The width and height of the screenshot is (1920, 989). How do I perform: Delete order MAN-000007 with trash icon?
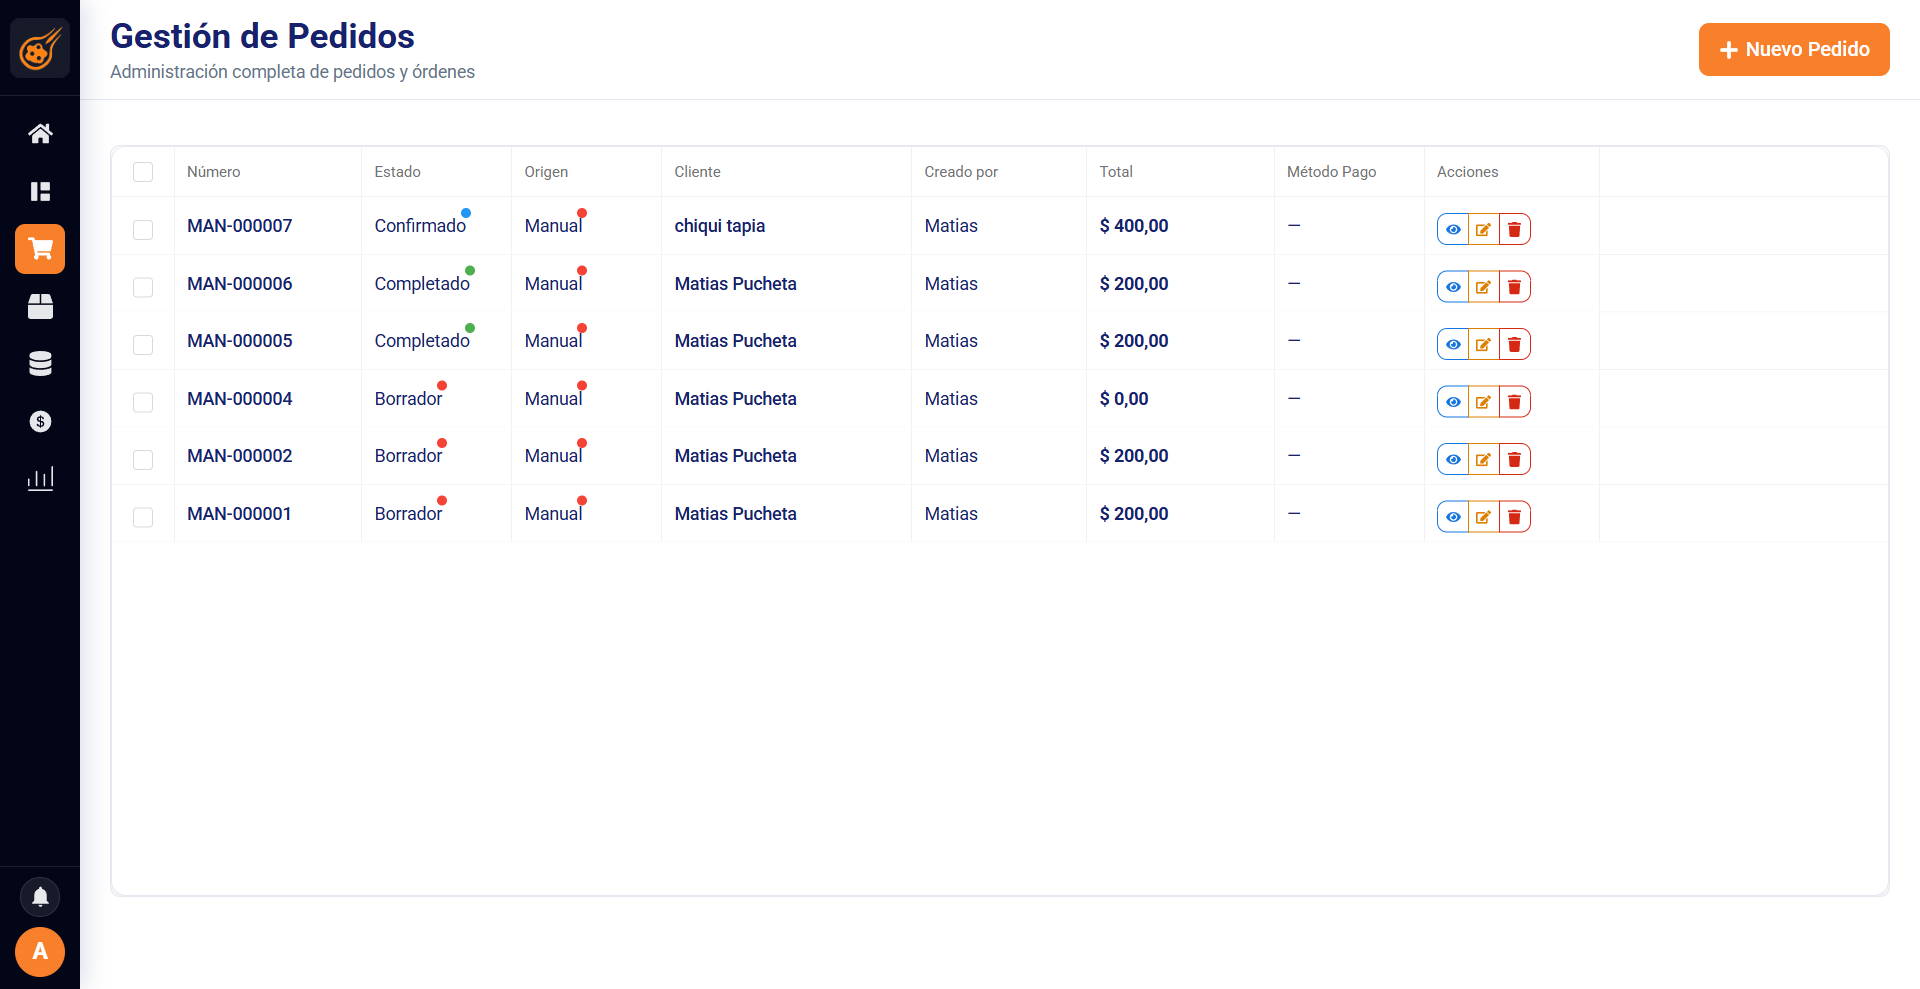click(1515, 229)
